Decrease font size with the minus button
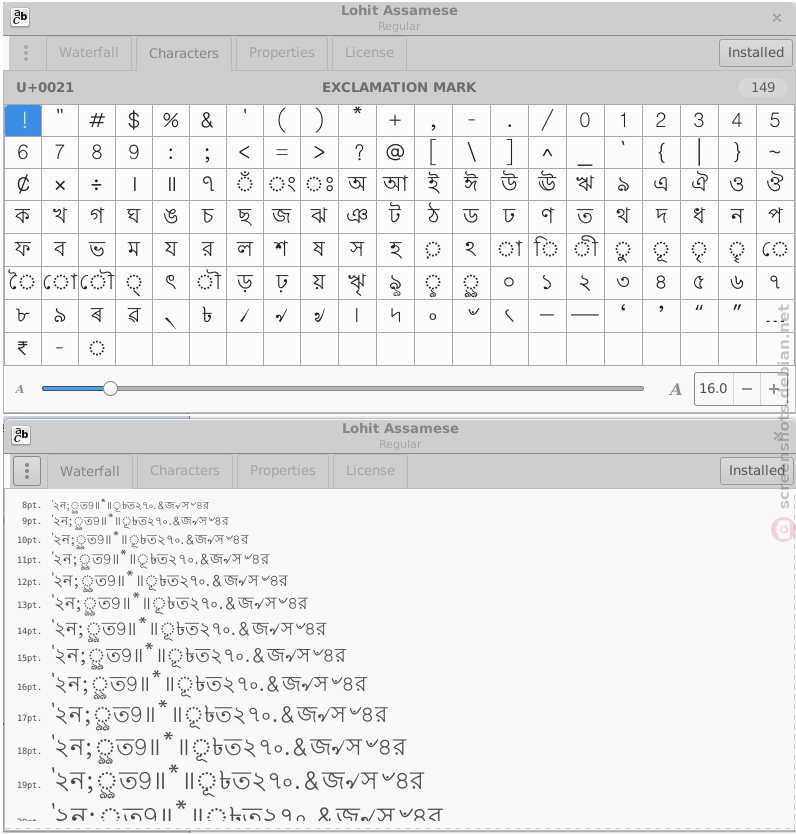 click(747, 389)
